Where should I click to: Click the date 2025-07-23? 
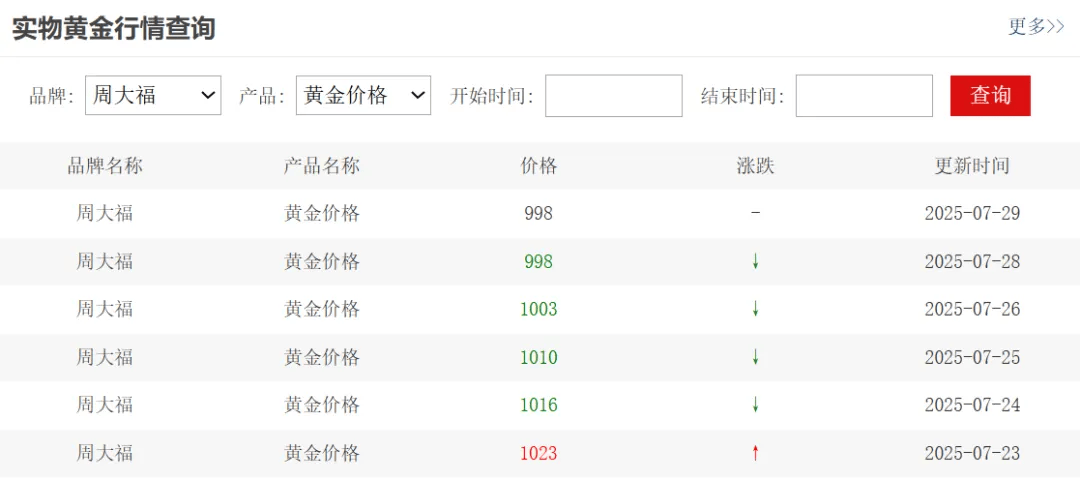(x=972, y=453)
